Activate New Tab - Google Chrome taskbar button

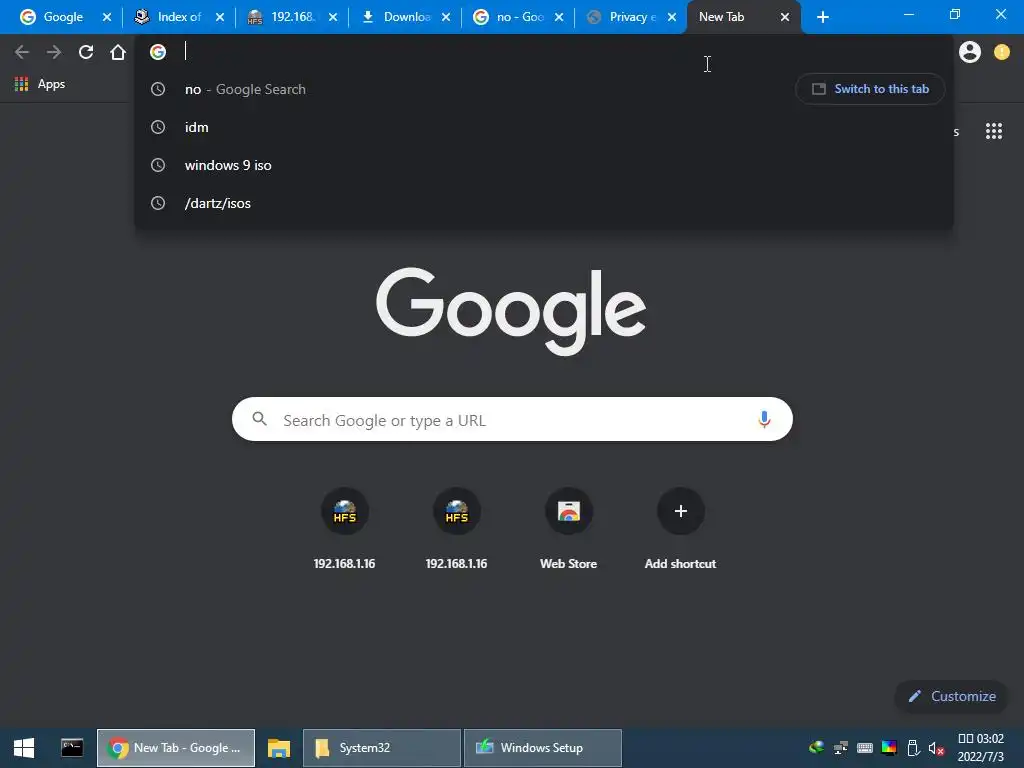[x=176, y=748]
